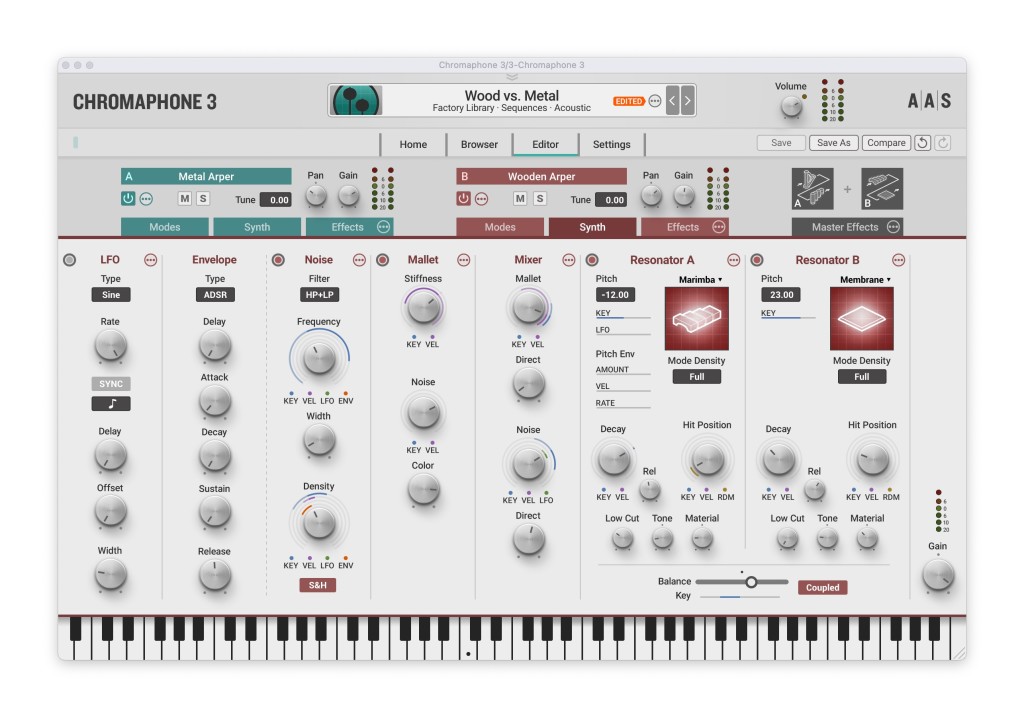The height and width of the screenshot is (718, 1024).
Task: Click the Coupled button
Action: click(822, 588)
